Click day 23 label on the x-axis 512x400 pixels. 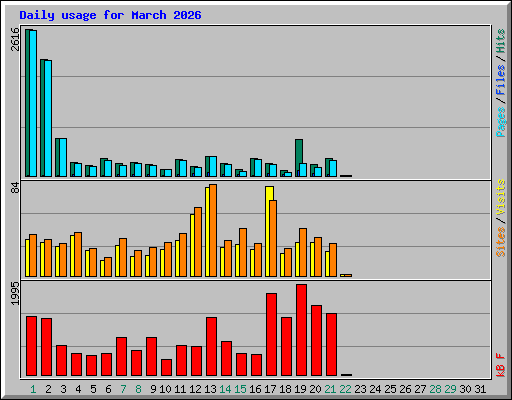coord(360,389)
